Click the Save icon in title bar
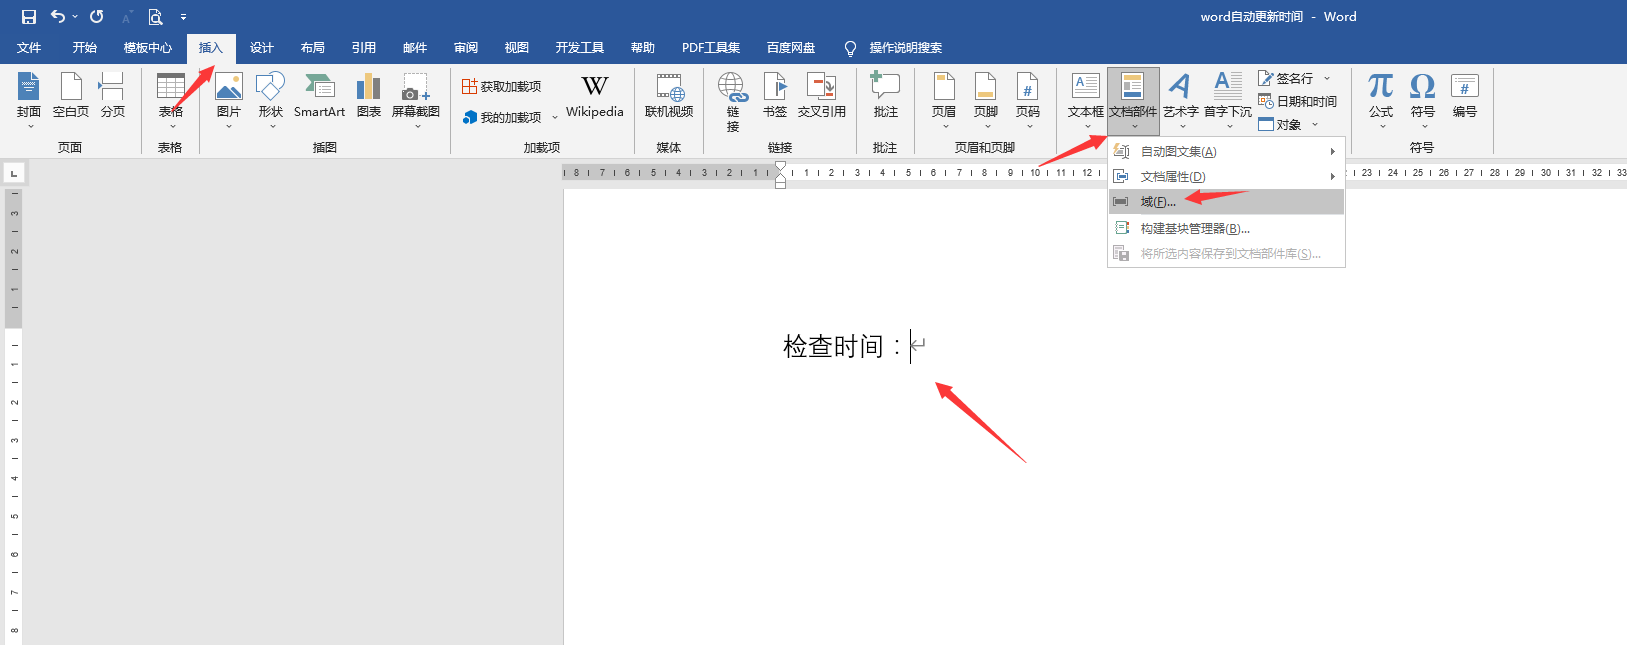 (x=29, y=17)
